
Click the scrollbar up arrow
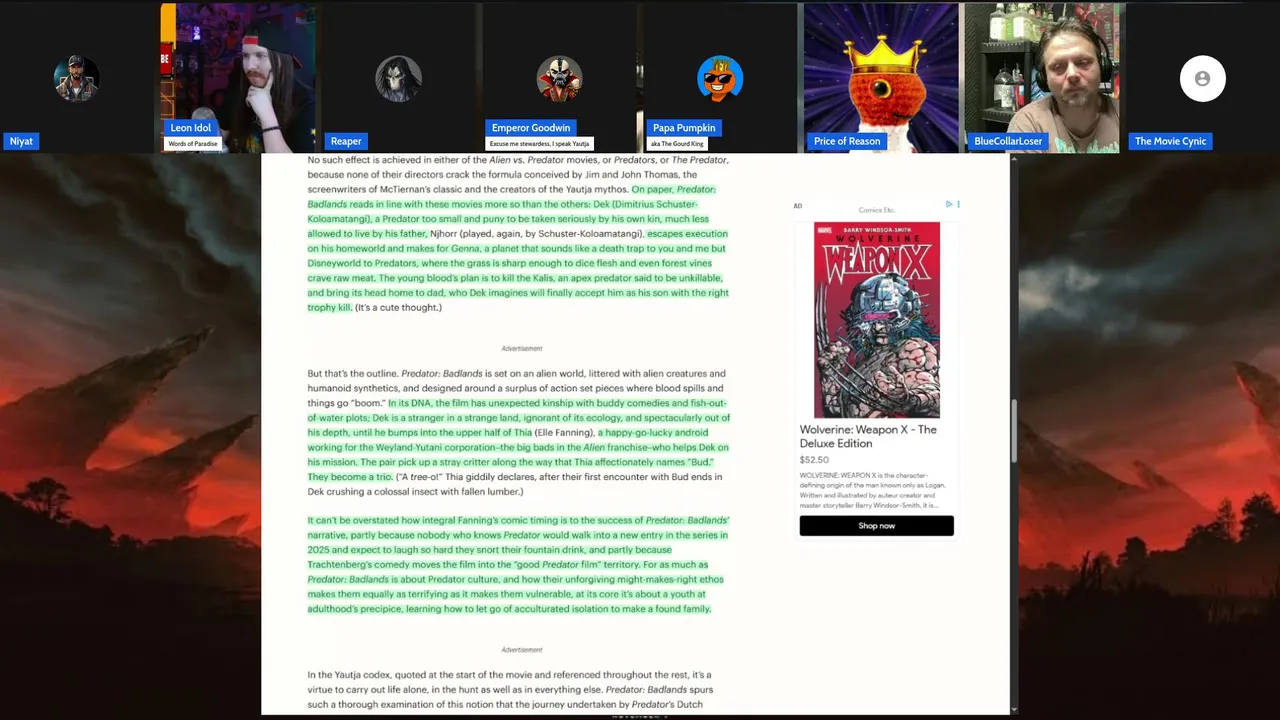(x=1014, y=159)
